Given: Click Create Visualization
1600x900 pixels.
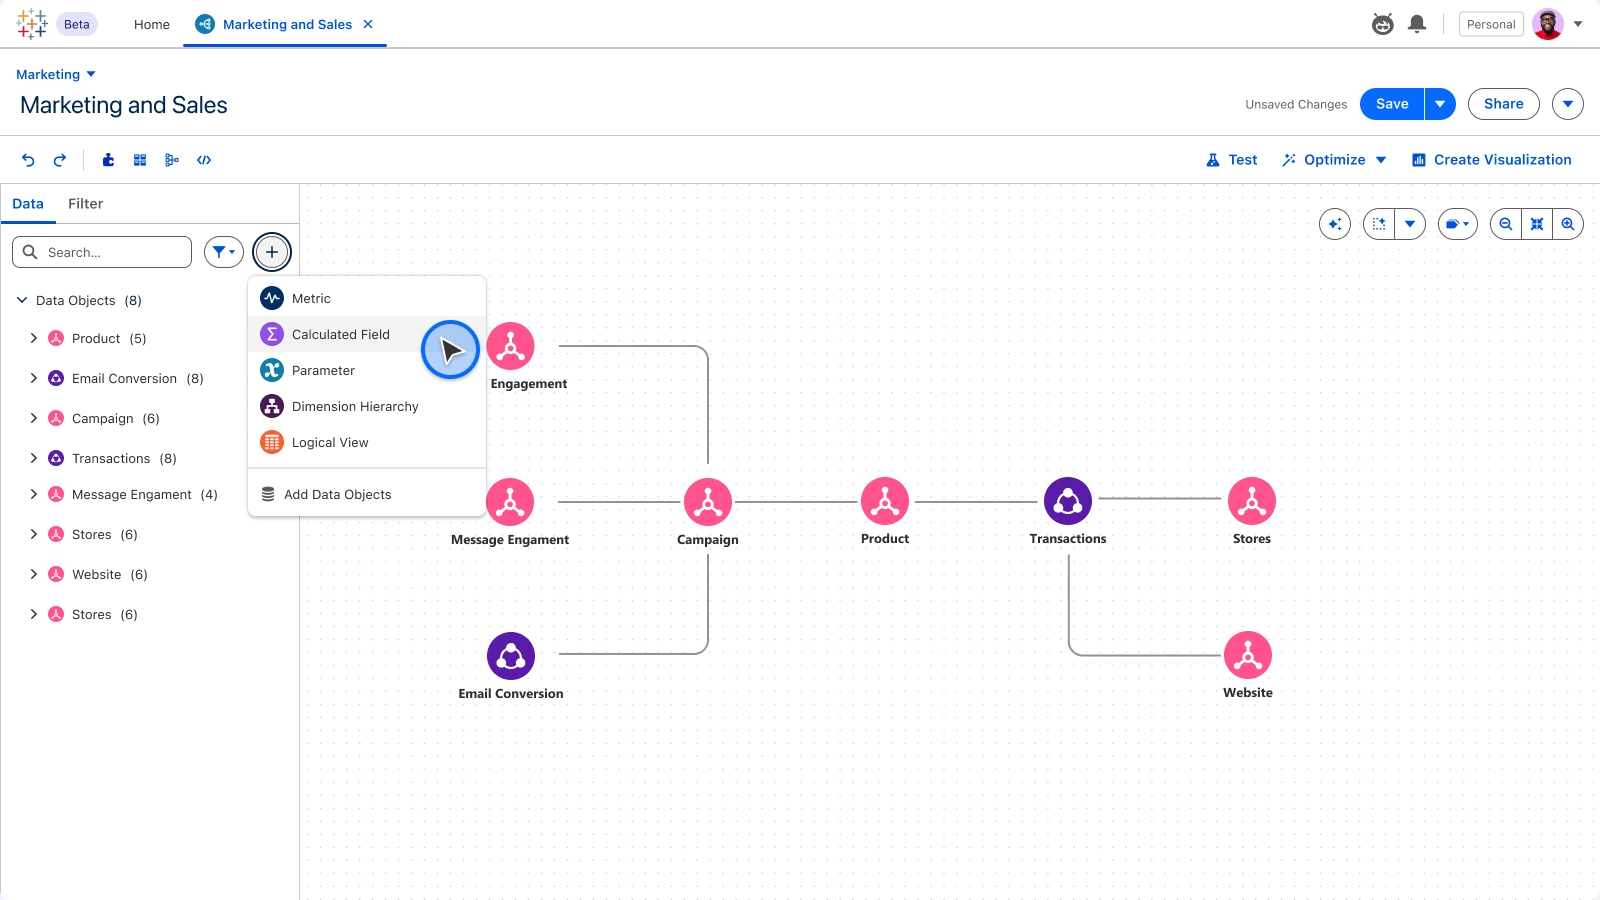Looking at the screenshot, I should [x=1492, y=160].
